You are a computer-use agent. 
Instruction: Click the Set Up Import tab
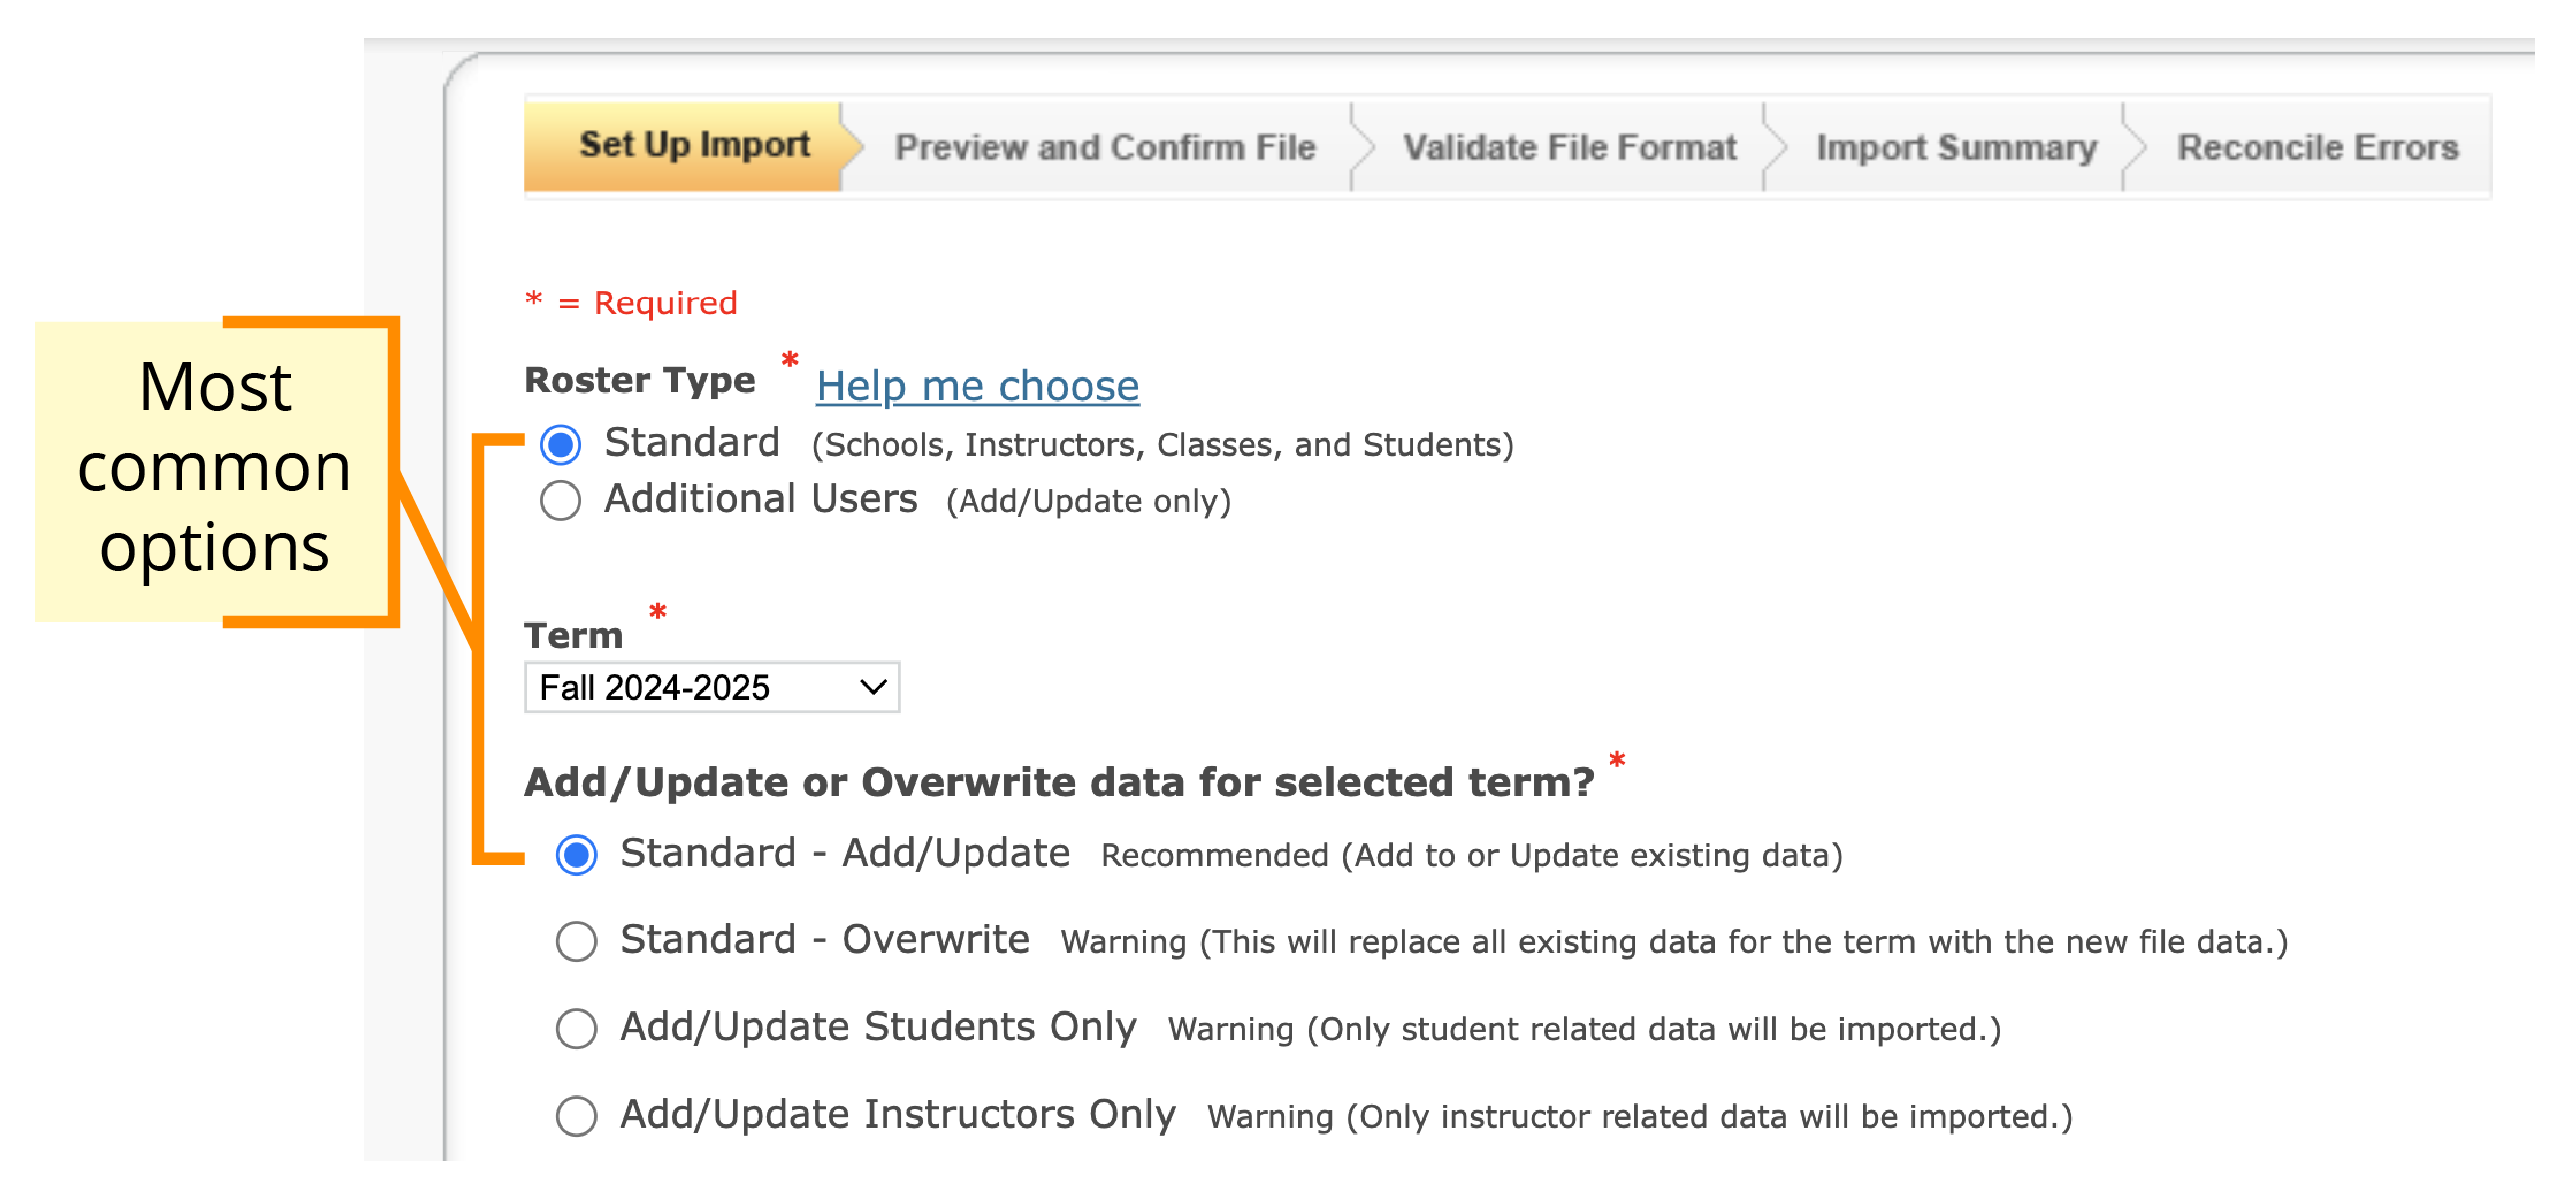(x=656, y=148)
